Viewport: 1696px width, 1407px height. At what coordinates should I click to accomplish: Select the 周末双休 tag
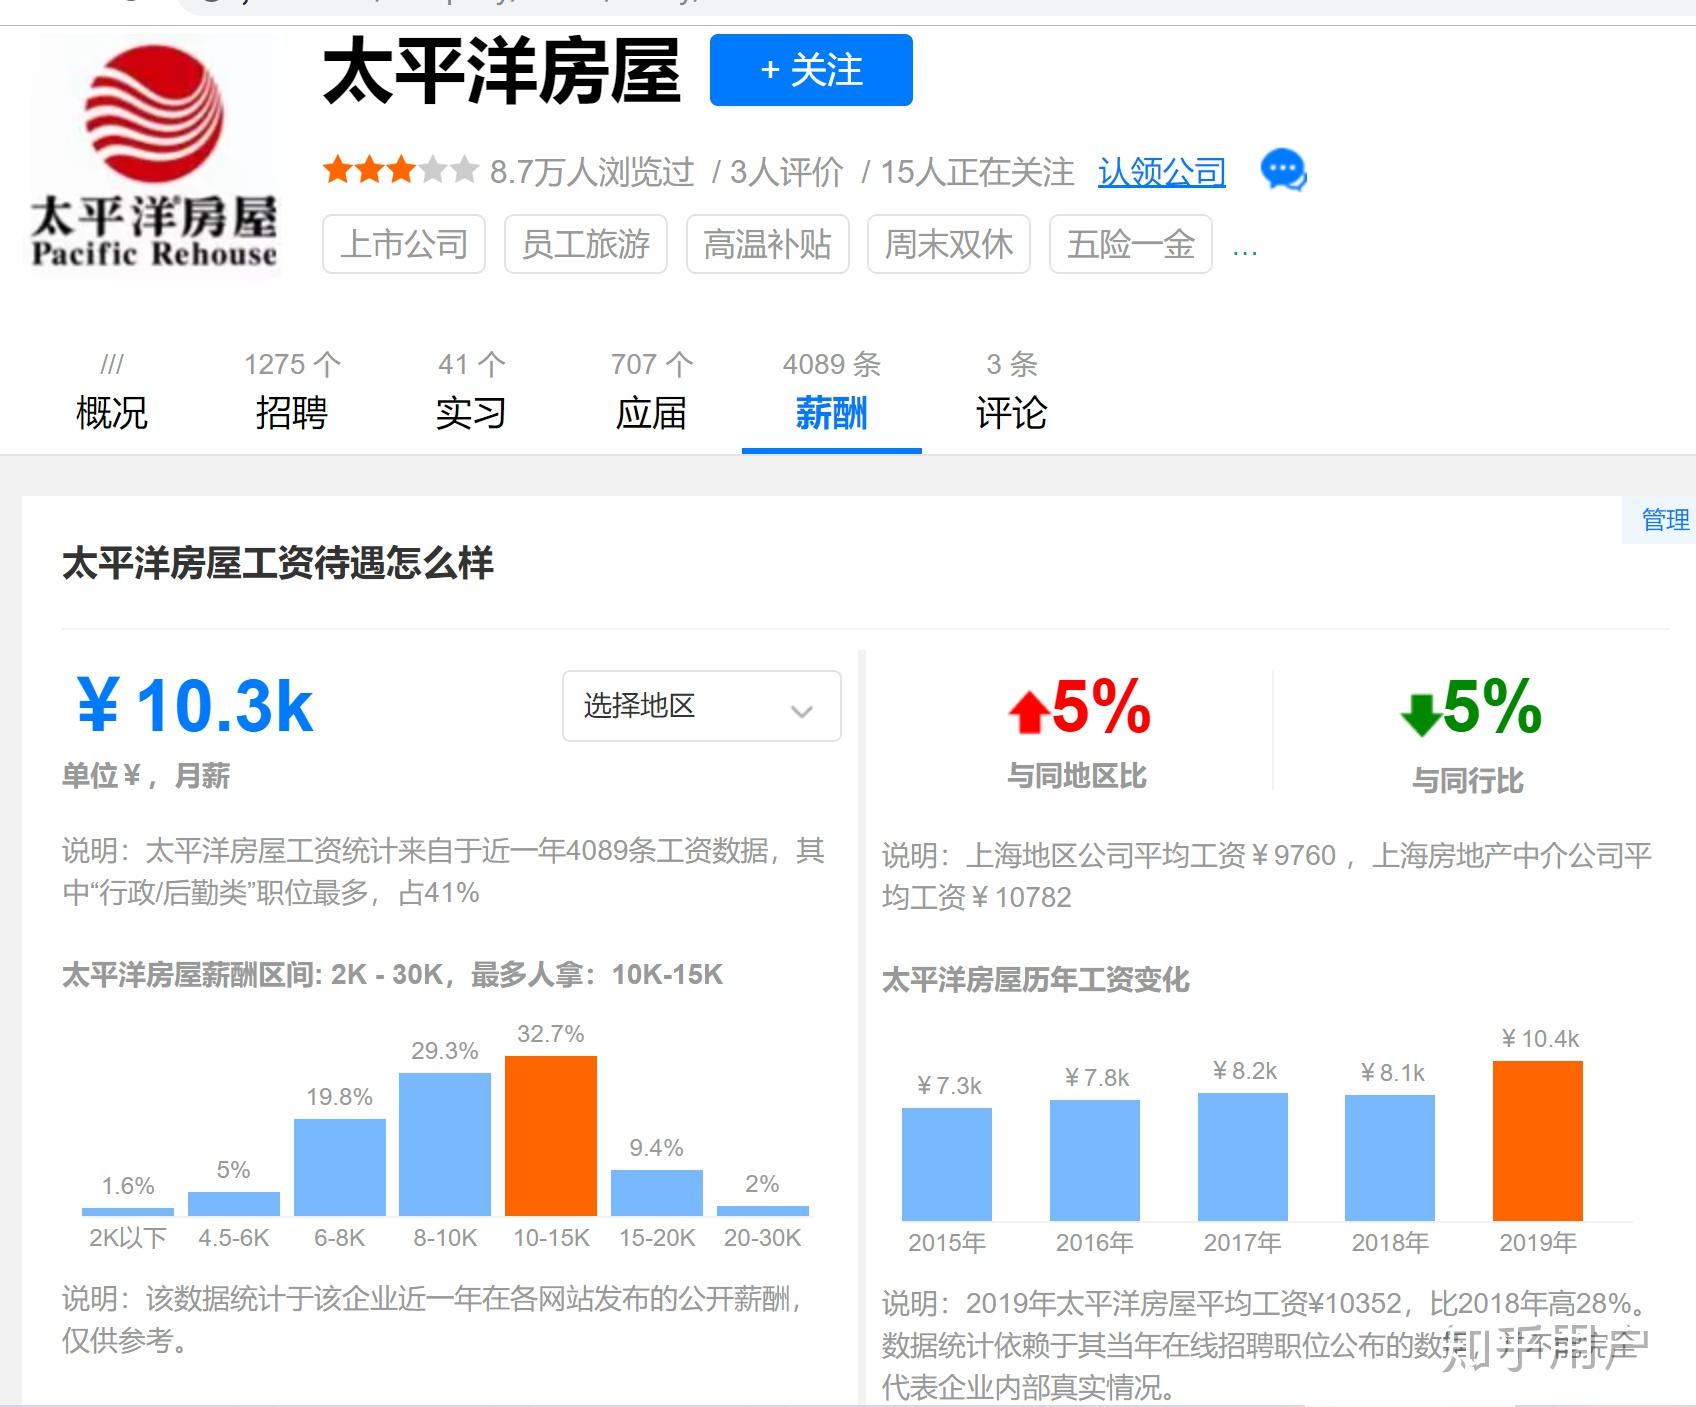[949, 244]
